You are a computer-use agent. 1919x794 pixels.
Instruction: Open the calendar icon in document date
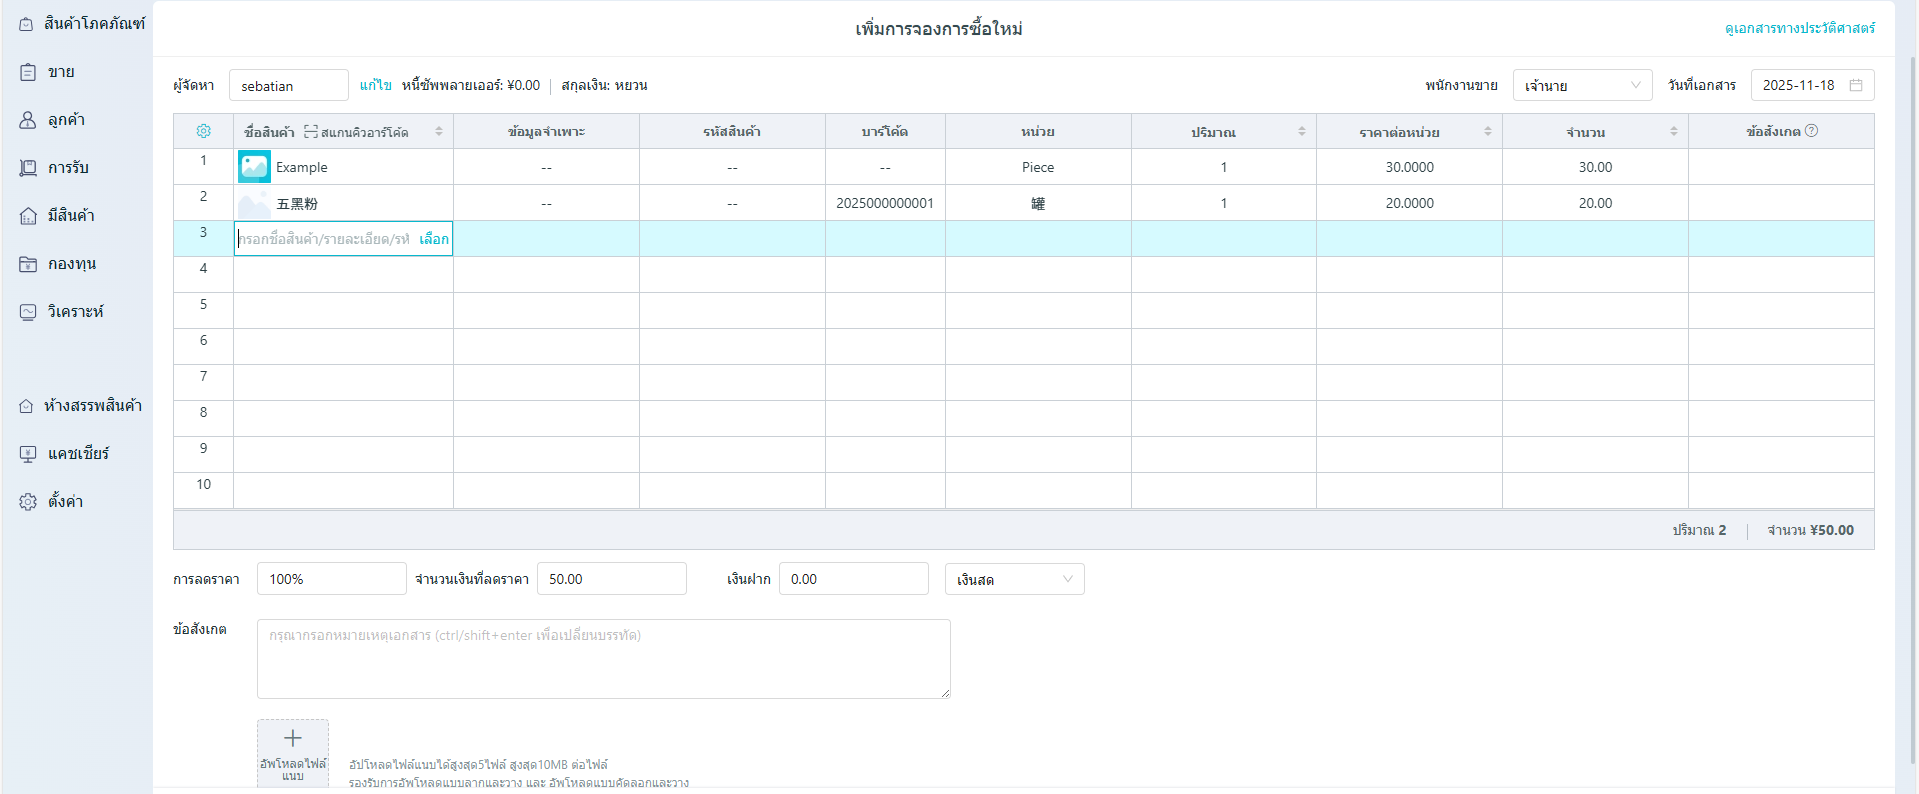[1856, 85]
